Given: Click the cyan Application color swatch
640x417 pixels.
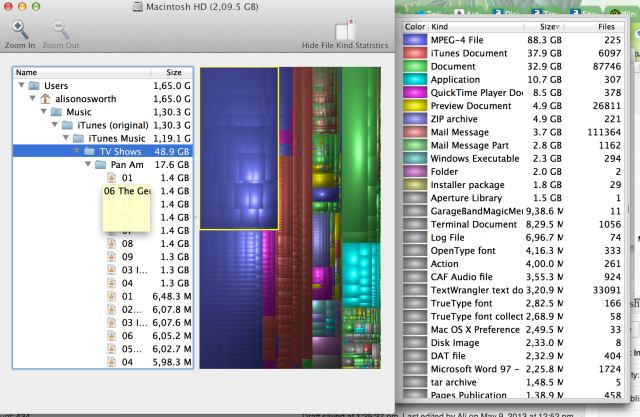Looking at the screenshot, I should 415,79.
